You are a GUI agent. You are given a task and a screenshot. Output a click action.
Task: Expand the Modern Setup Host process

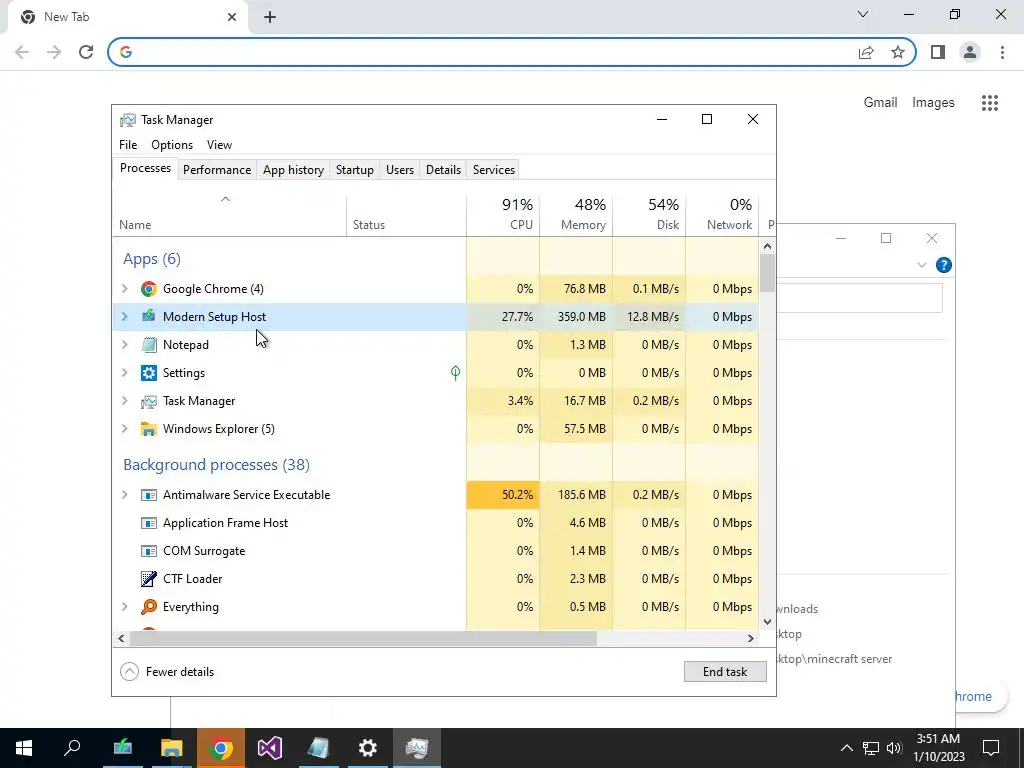click(x=125, y=317)
